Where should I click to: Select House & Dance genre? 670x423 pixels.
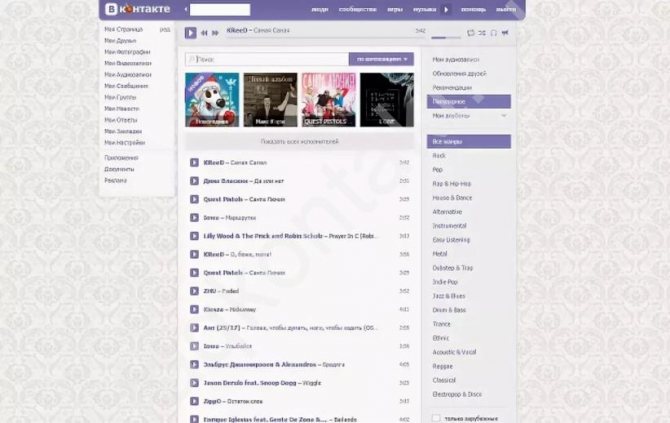click(x=452, y=198)
